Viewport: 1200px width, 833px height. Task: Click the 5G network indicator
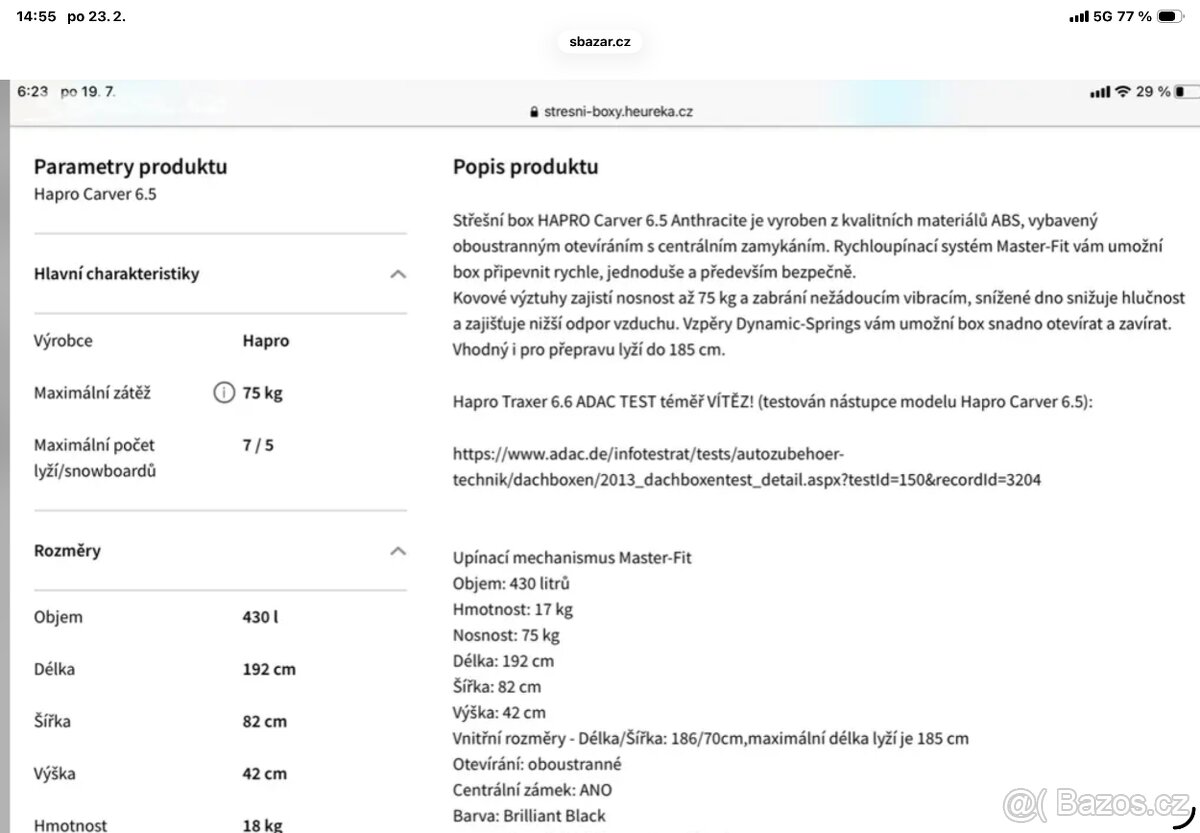click(x=1105, y=17)
